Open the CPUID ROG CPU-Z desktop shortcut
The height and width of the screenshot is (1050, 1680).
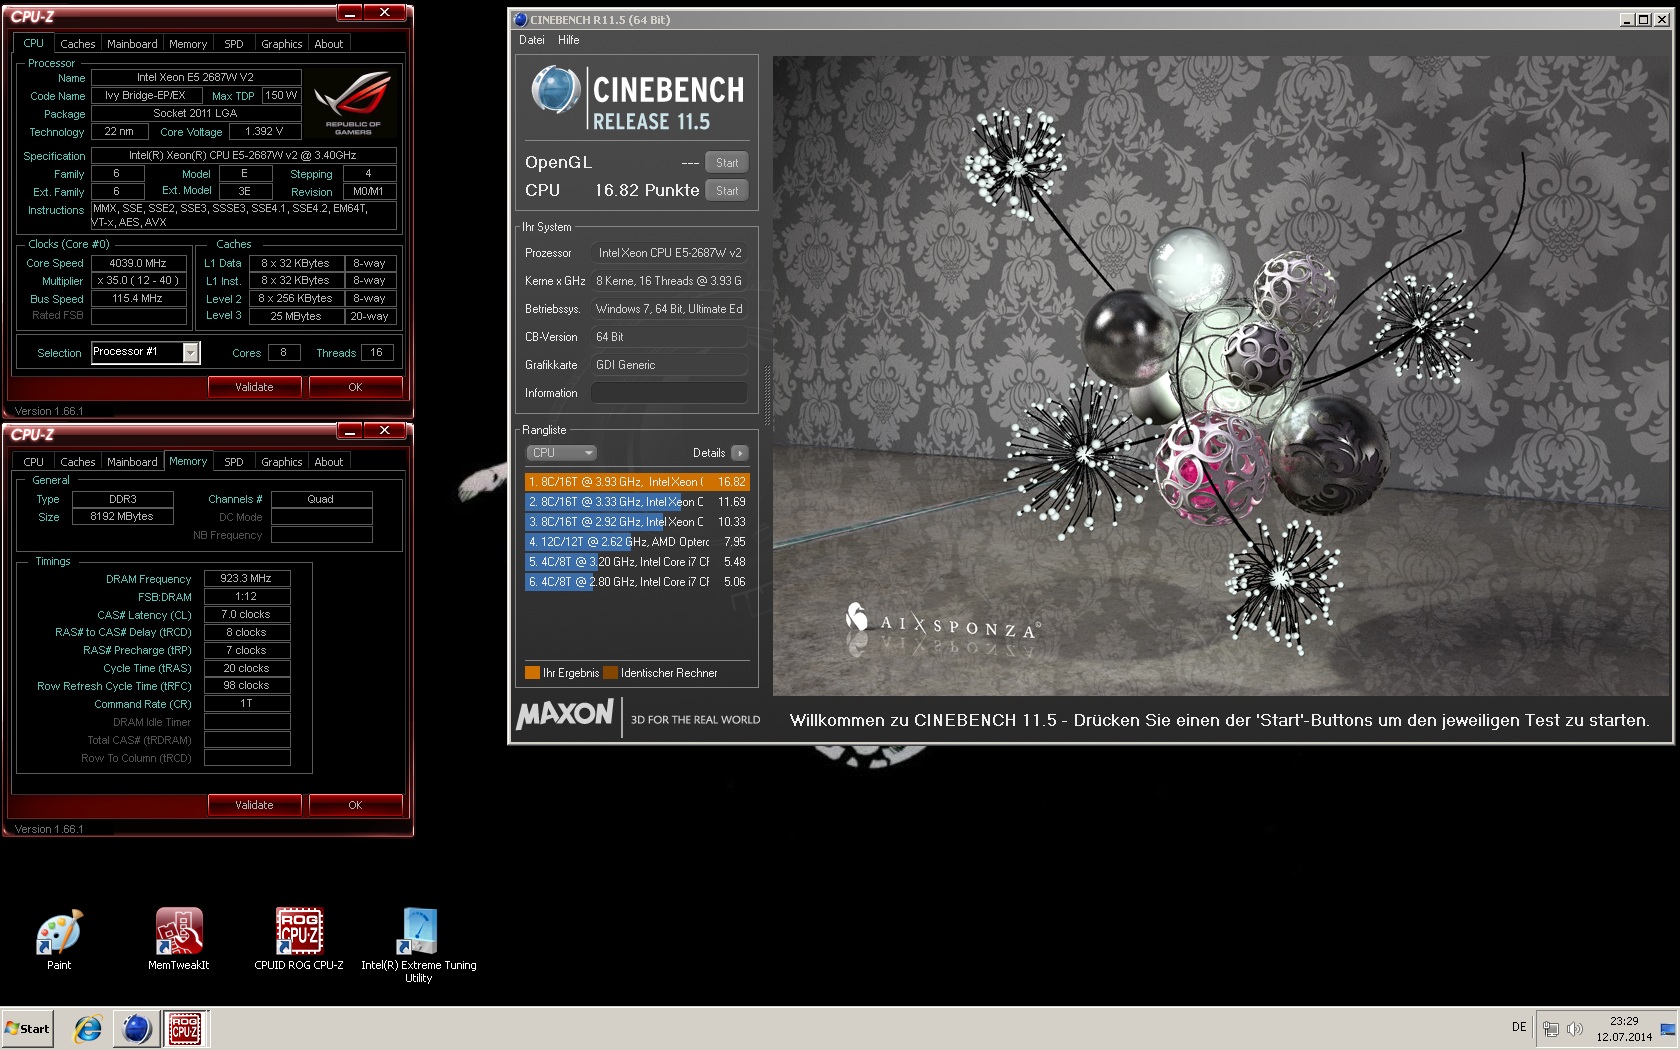pos(299,940)
